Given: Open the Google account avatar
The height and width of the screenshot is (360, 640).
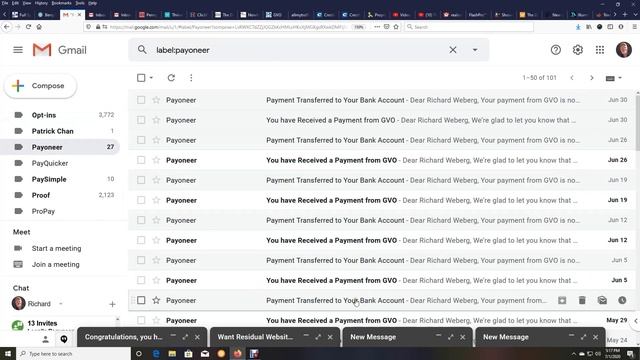Looking at the screenshot, I should [x=624, y=50].
